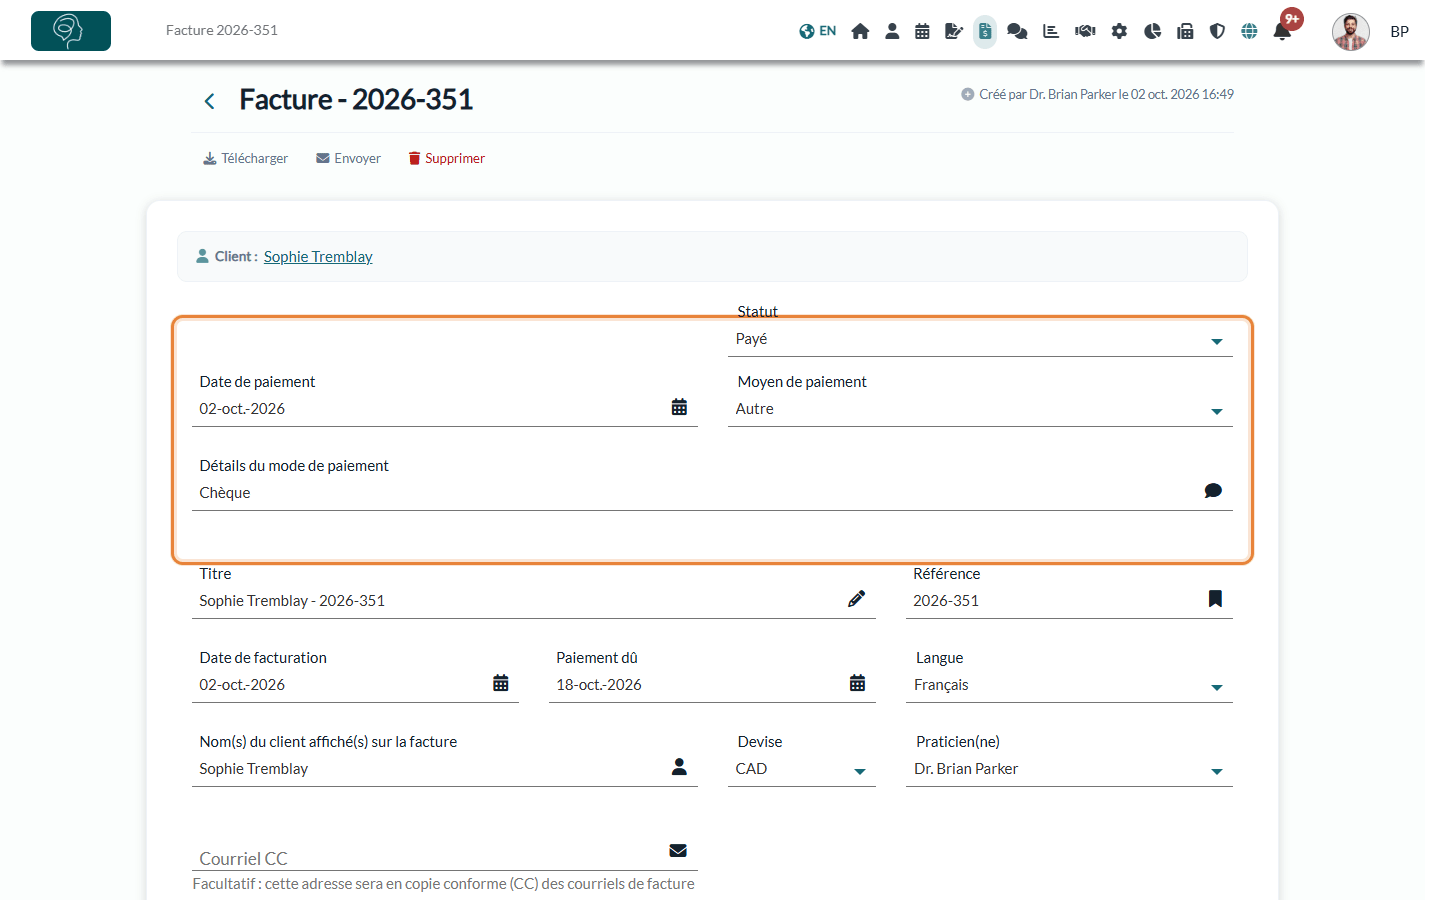Open settings gear icon
This screenshot has height=900, width=1440.
(1119, 31)
